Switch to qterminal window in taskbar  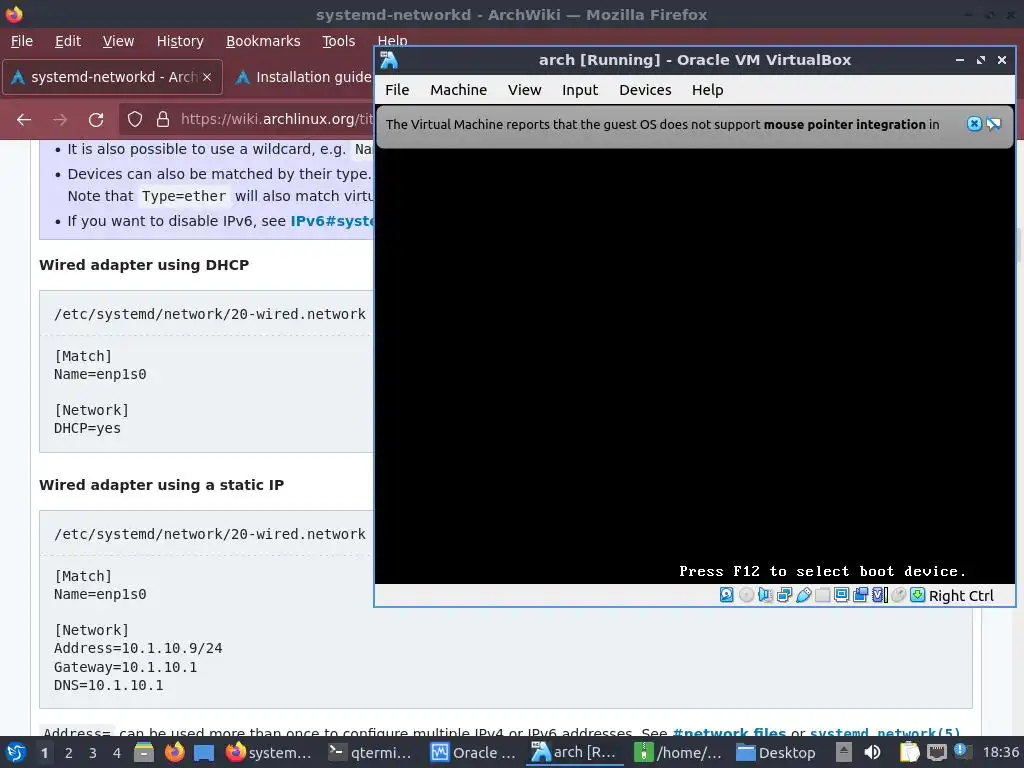(370, 753)
